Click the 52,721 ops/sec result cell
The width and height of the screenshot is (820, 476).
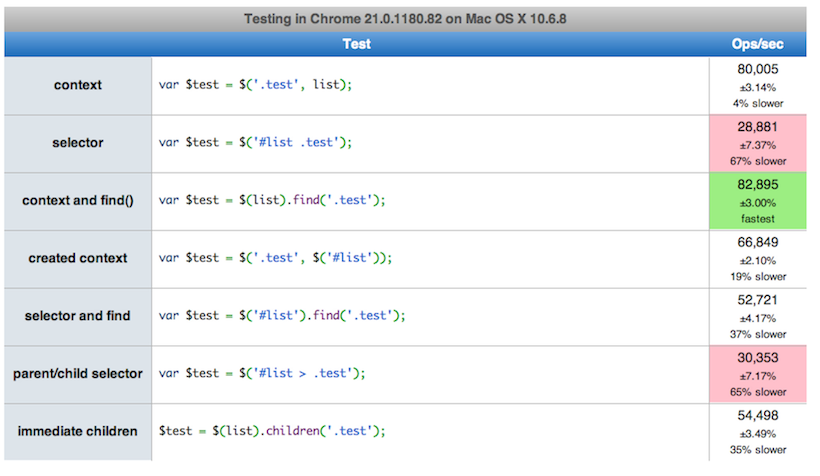(x=758, y=316)
